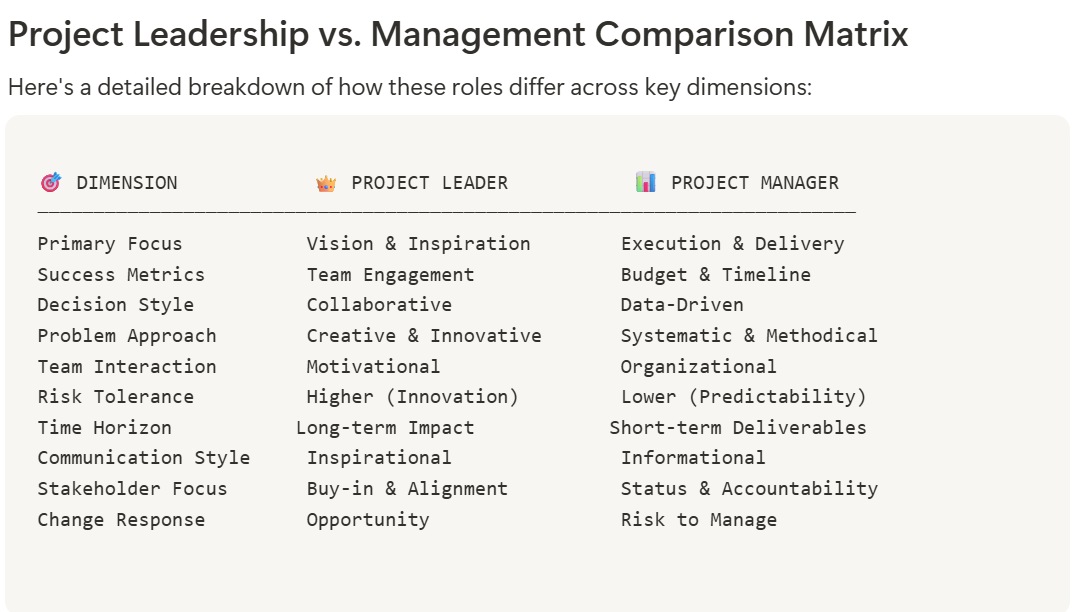1077x612 pixels.
Task: Click the 'Communication Style' row label
Action: click(x=144, y=458)
